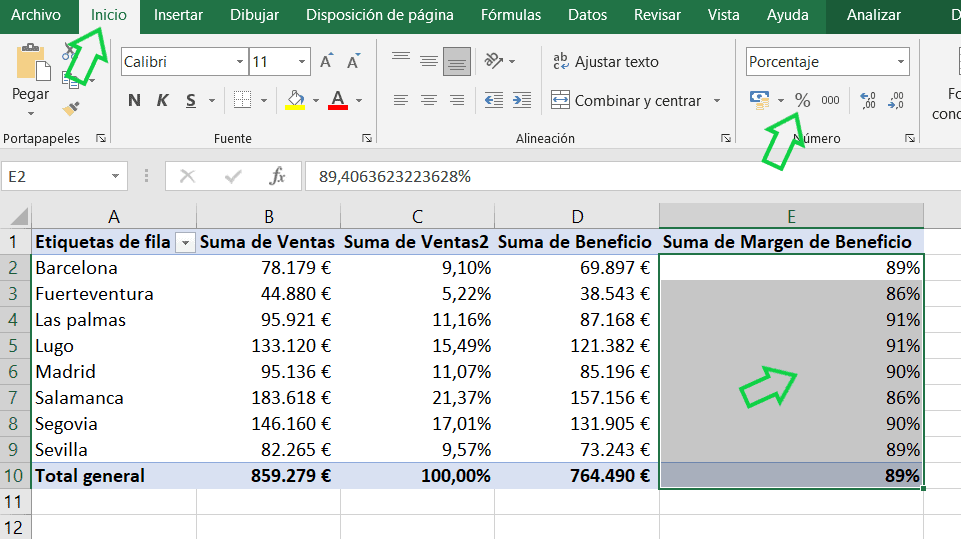Click the insert function fx icon
The image size is (961, 539).
(277, 177)
